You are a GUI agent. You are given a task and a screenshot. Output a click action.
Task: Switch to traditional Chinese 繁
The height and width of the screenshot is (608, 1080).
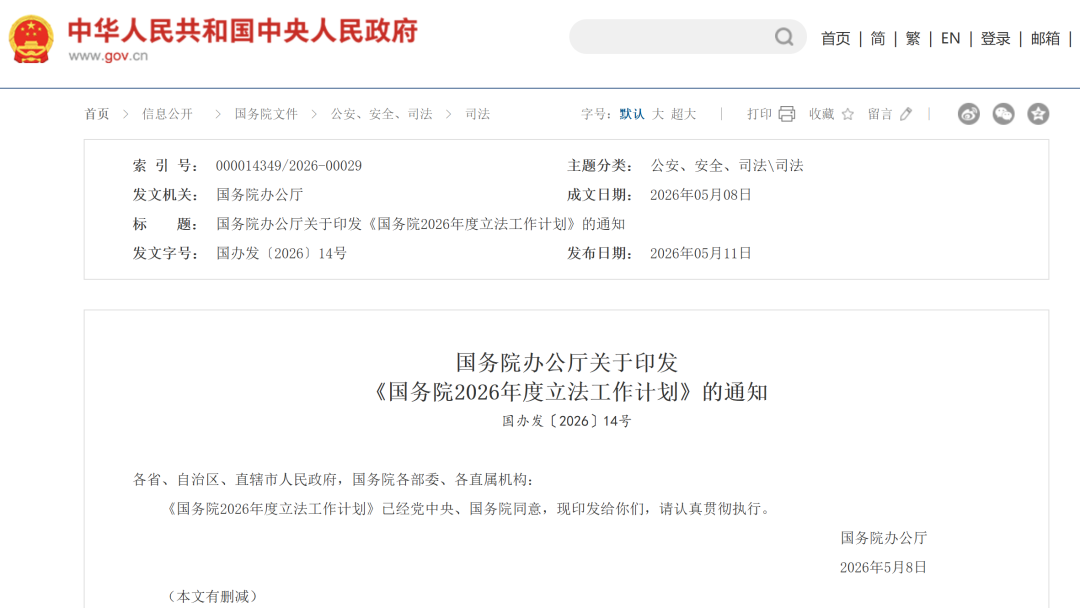pos(913,39)
